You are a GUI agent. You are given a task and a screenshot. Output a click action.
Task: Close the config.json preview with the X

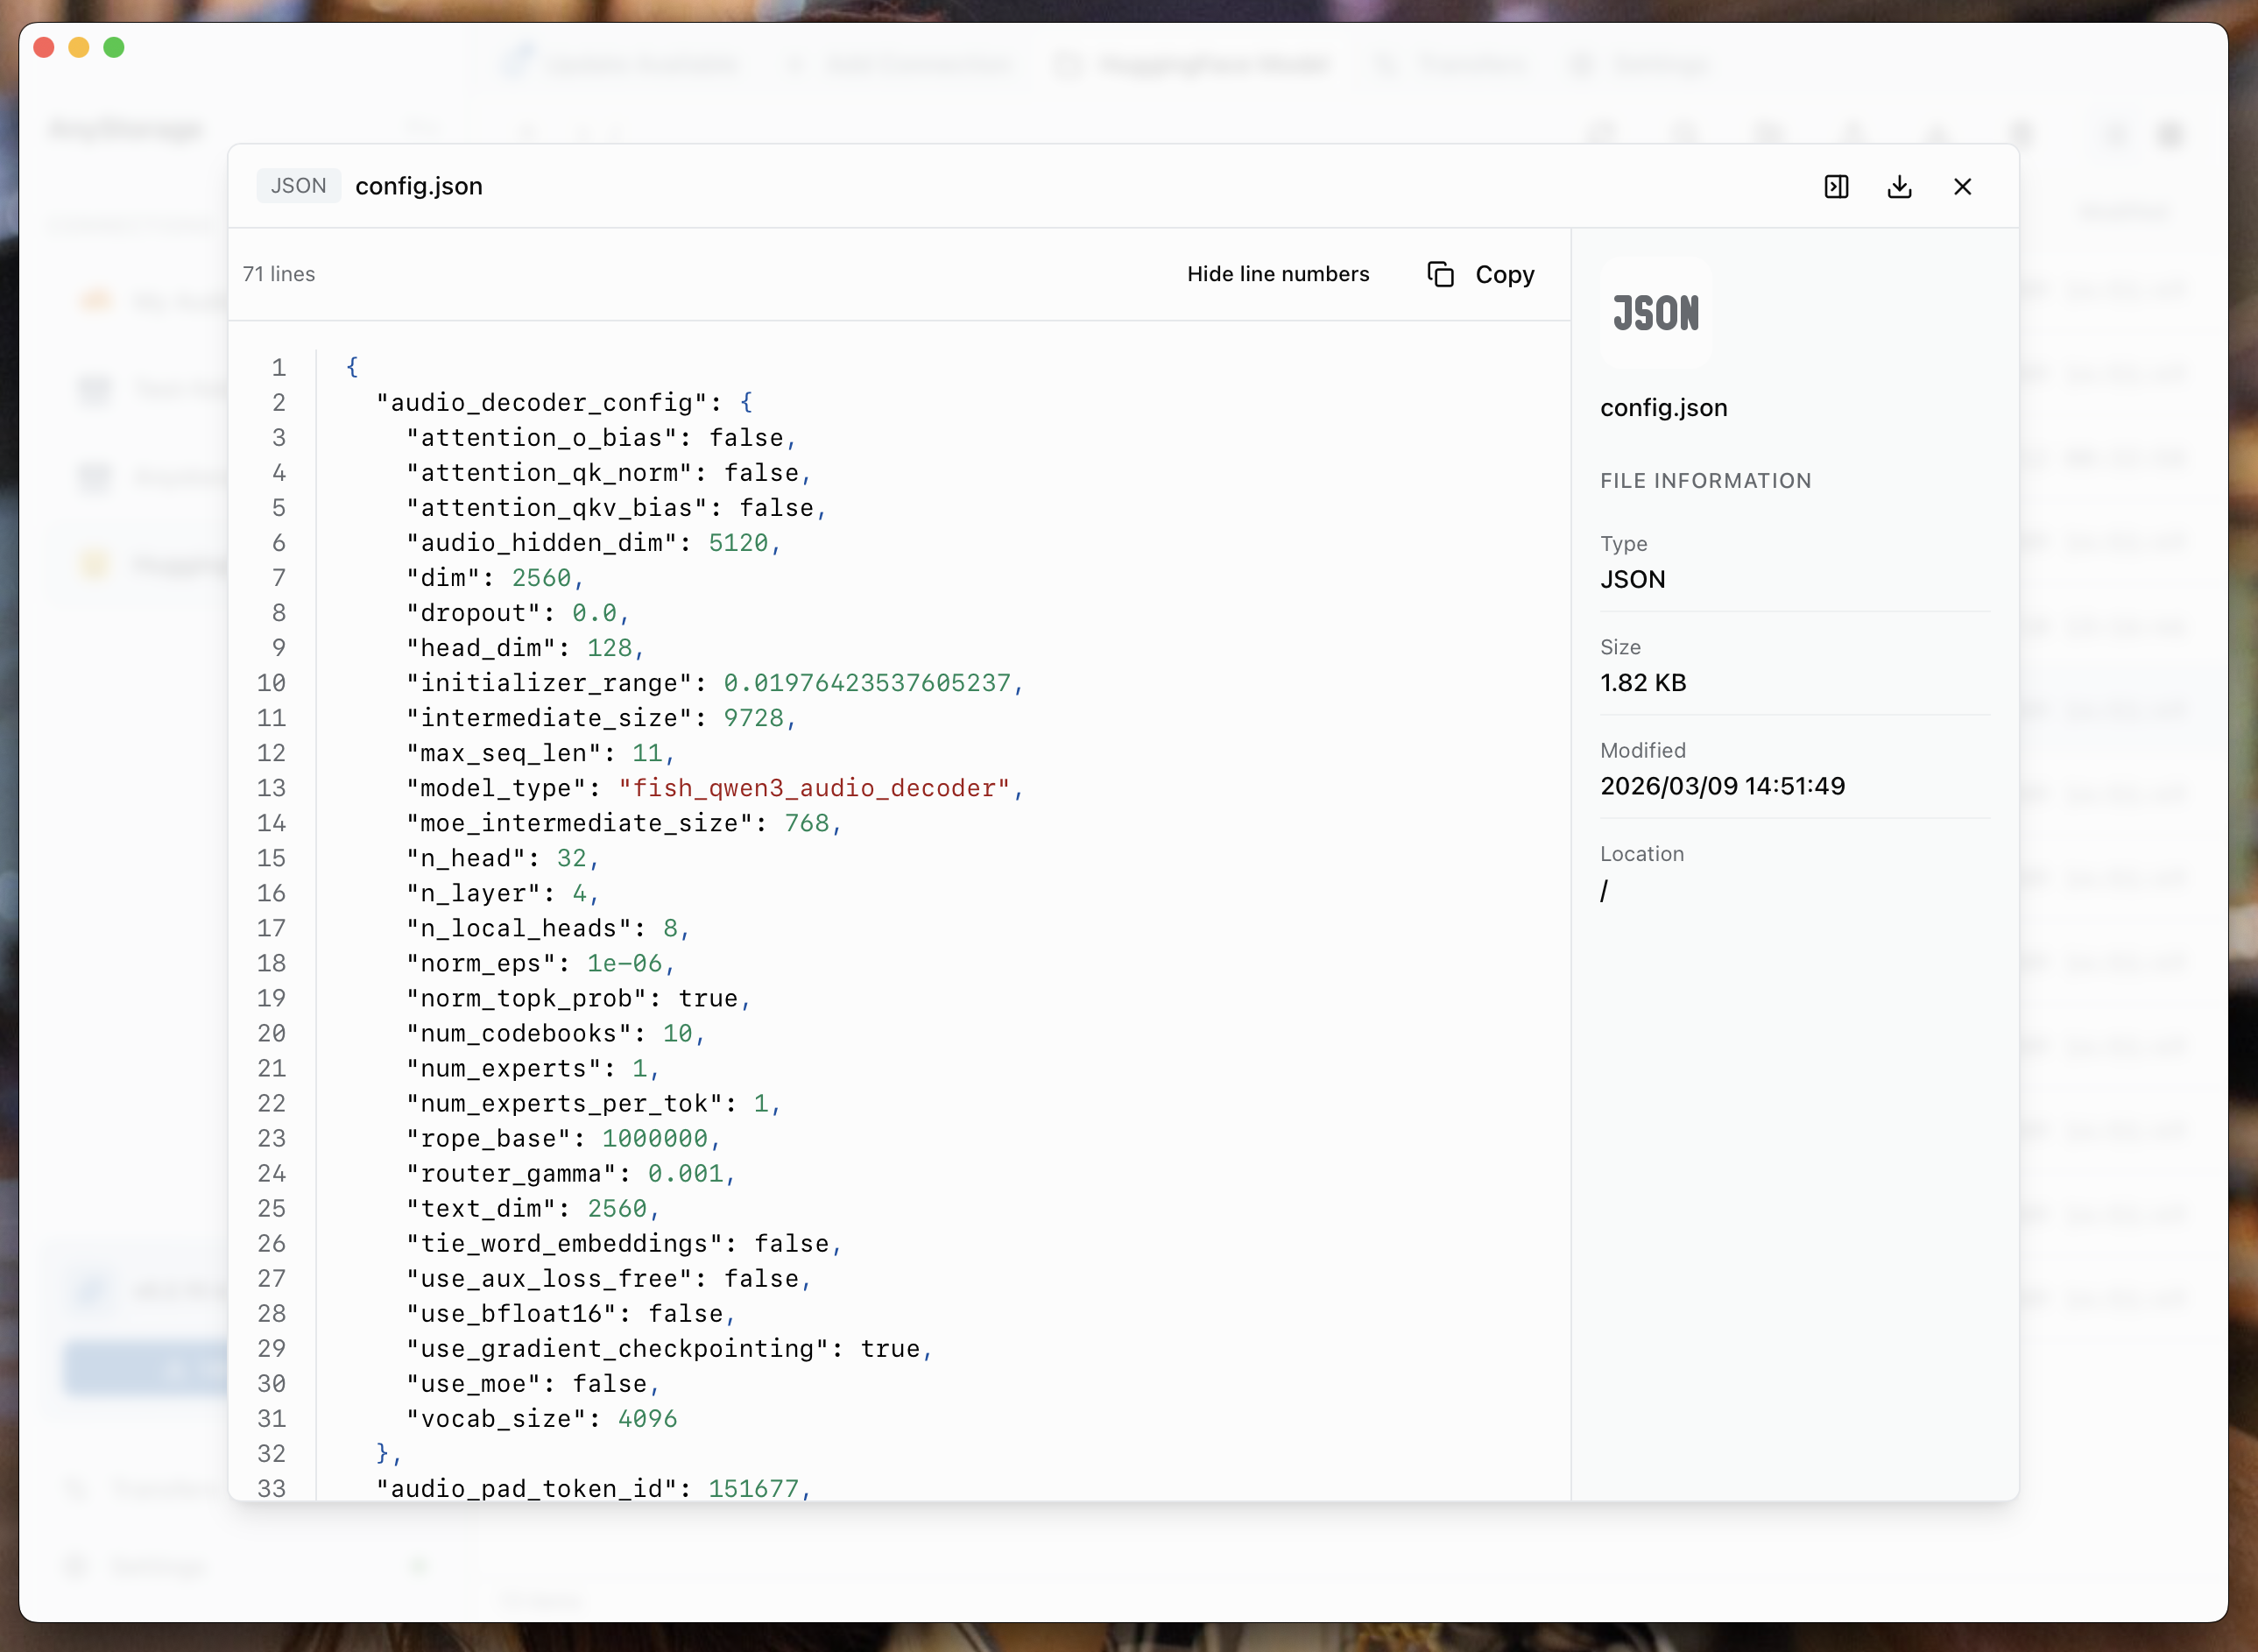click(1961, 187)
